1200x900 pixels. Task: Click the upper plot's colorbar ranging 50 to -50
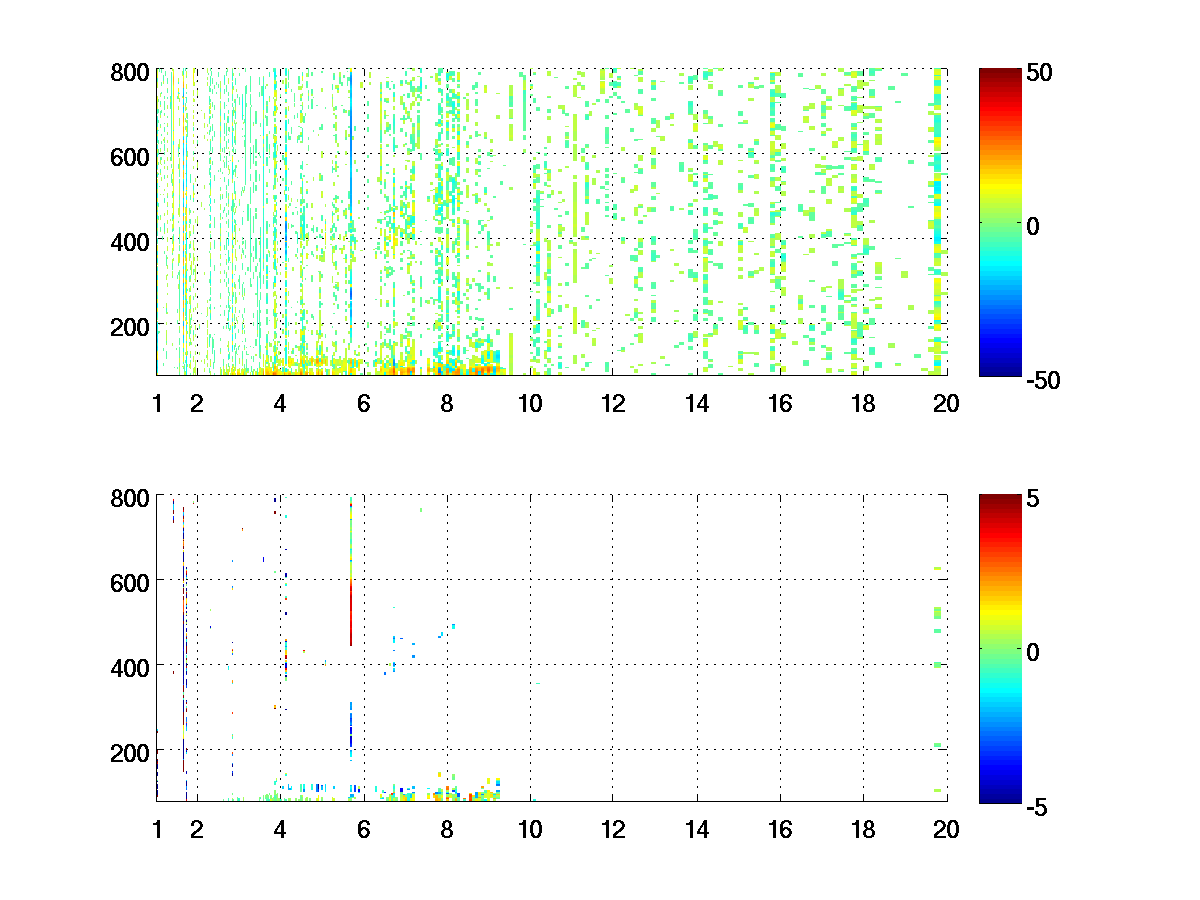tap(1001, 222)
